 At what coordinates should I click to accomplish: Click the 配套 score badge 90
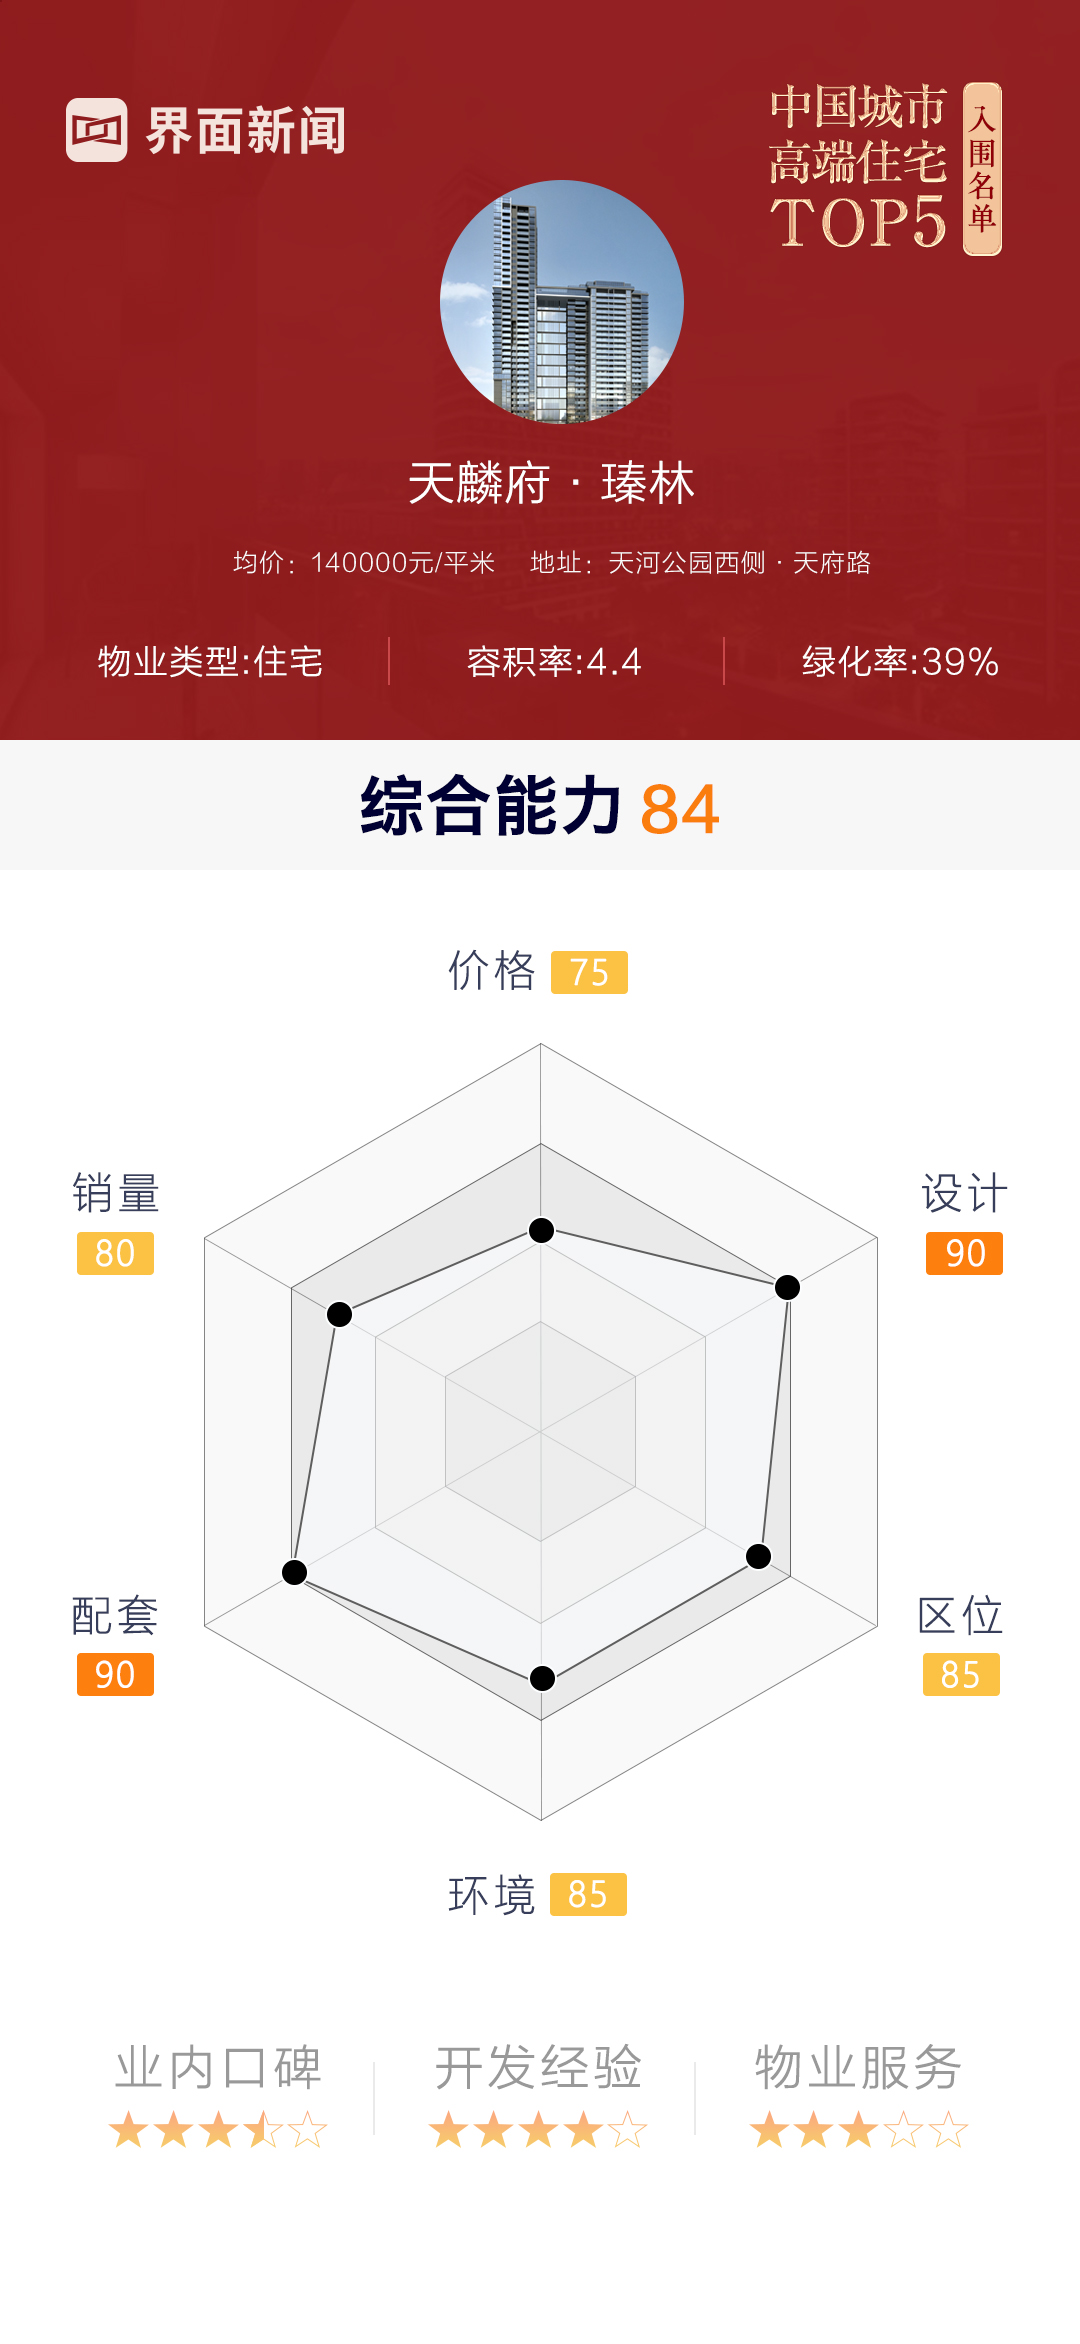[x=115, y=1674]
